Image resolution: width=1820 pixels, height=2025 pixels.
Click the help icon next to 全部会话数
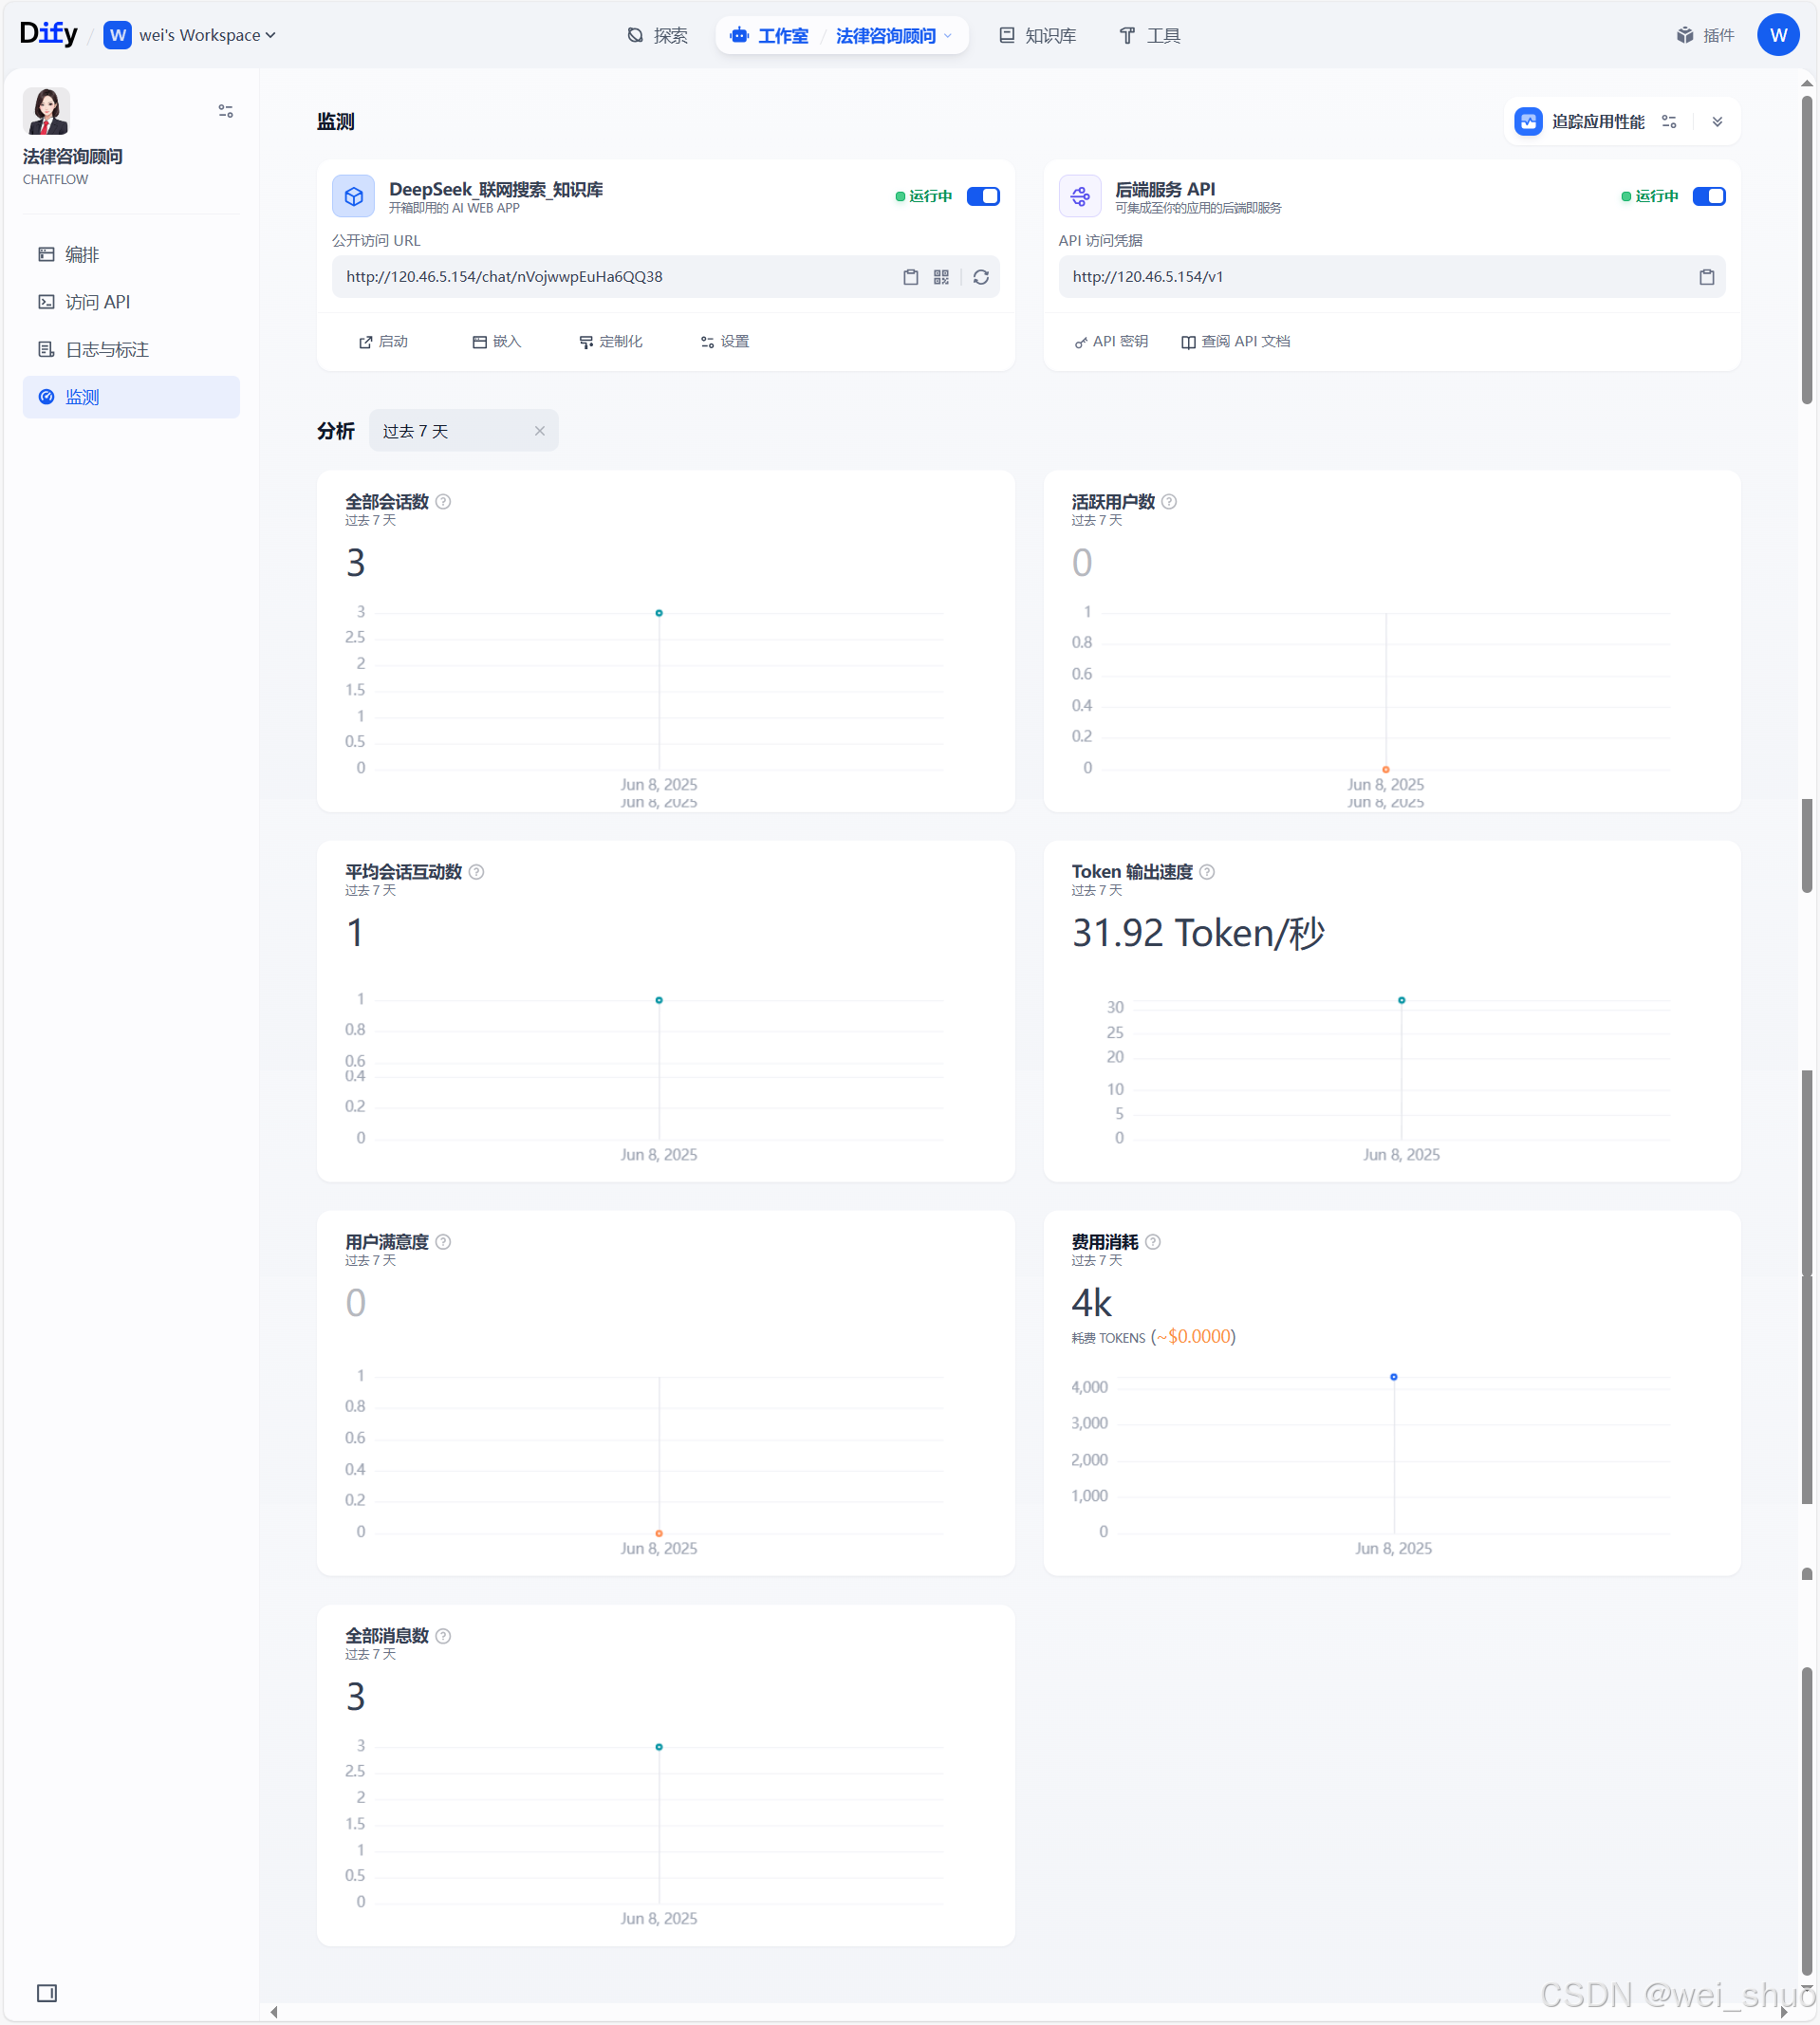tap(445, 501)
